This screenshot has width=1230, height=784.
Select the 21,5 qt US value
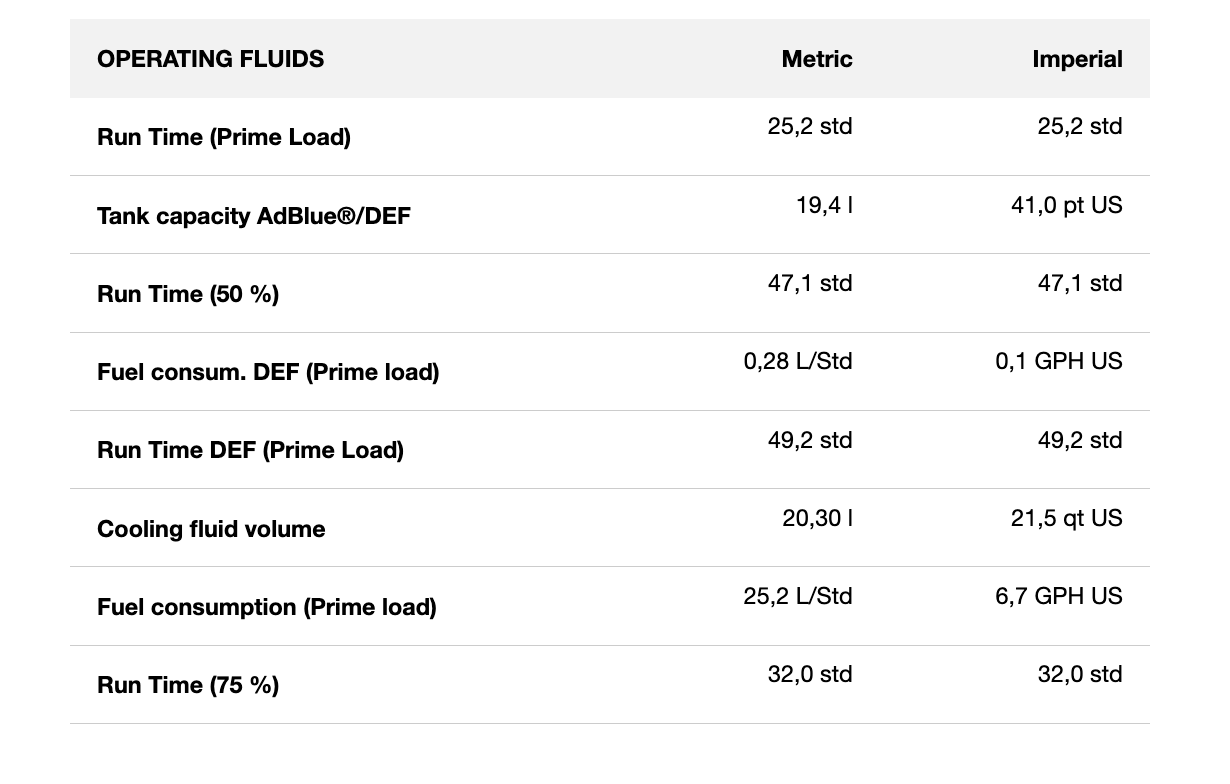tap(1066, 518)
